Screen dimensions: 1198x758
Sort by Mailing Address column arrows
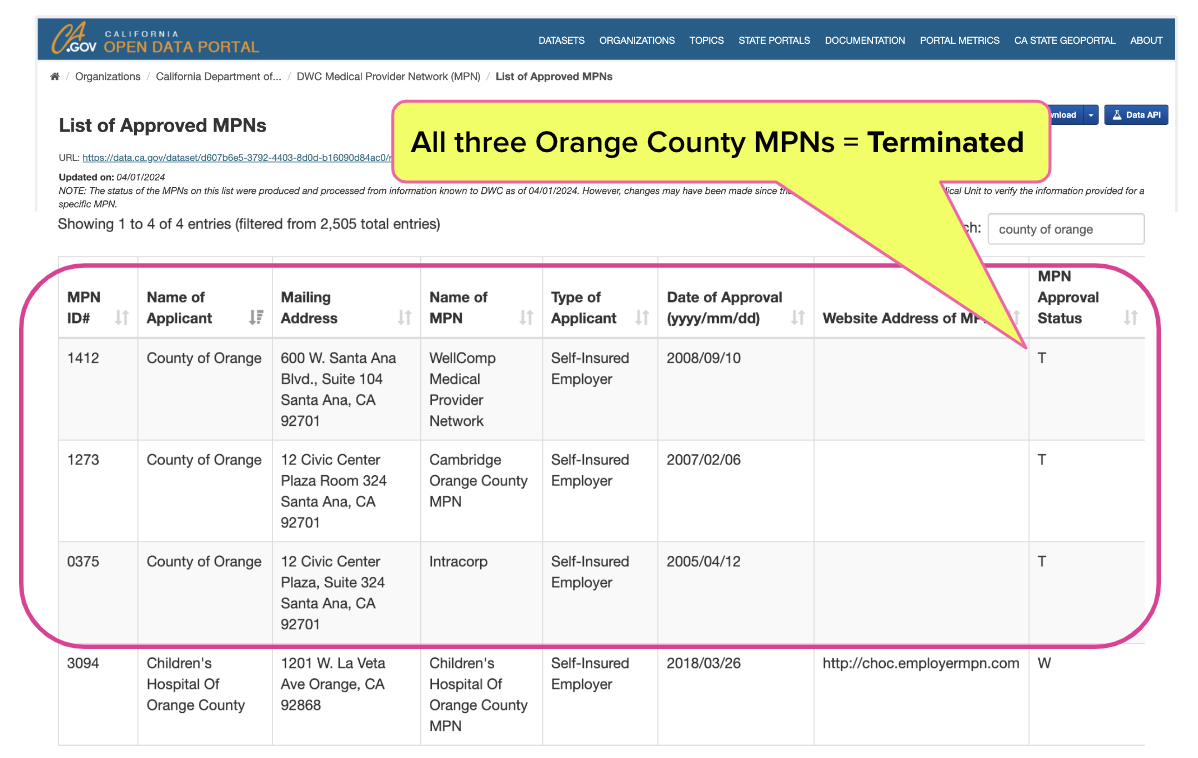[x=404, y=317]
